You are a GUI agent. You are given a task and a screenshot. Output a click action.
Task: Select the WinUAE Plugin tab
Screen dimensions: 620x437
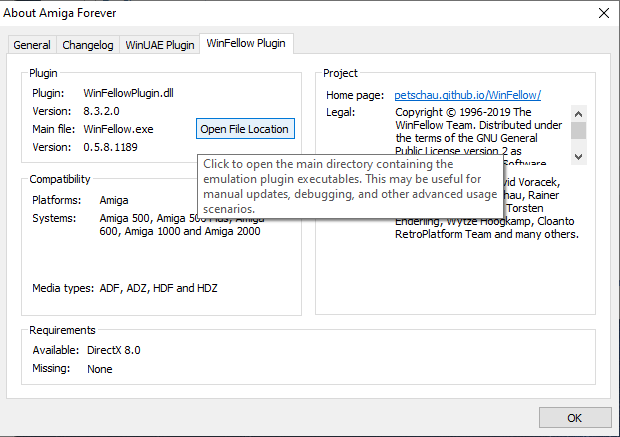160,45
